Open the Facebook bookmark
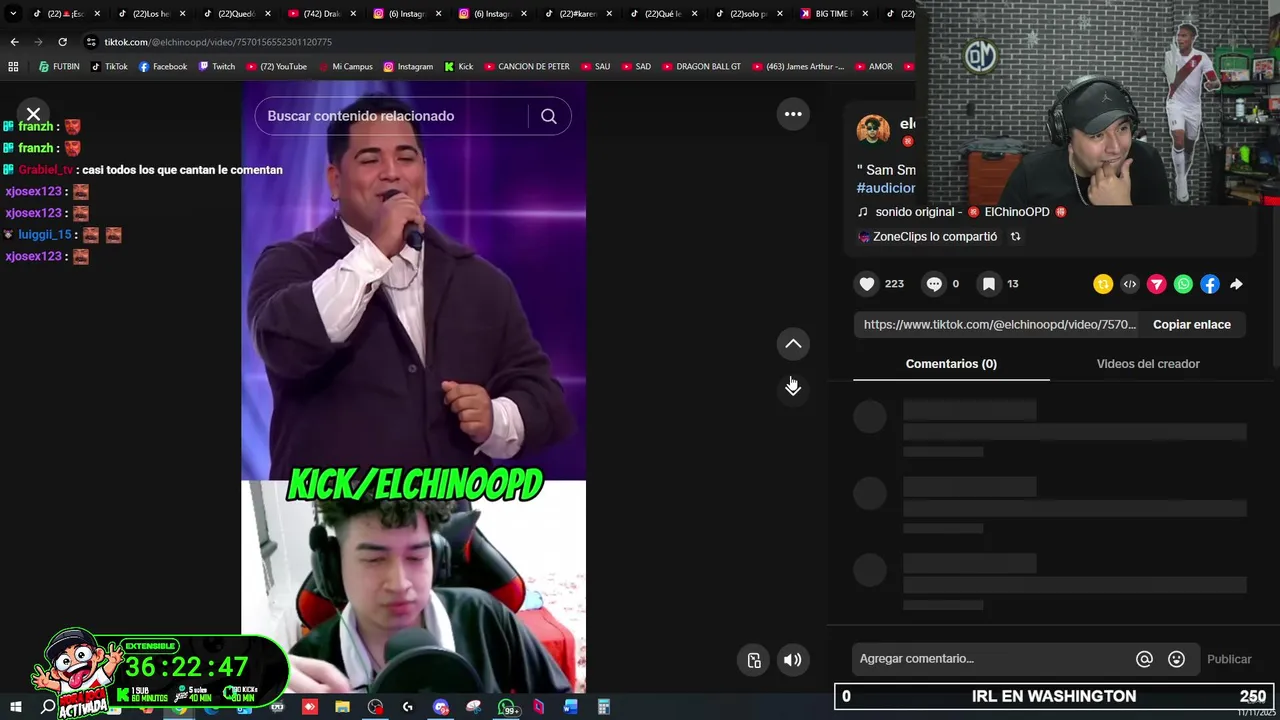The image size is (1280, 720). [163, 67]
